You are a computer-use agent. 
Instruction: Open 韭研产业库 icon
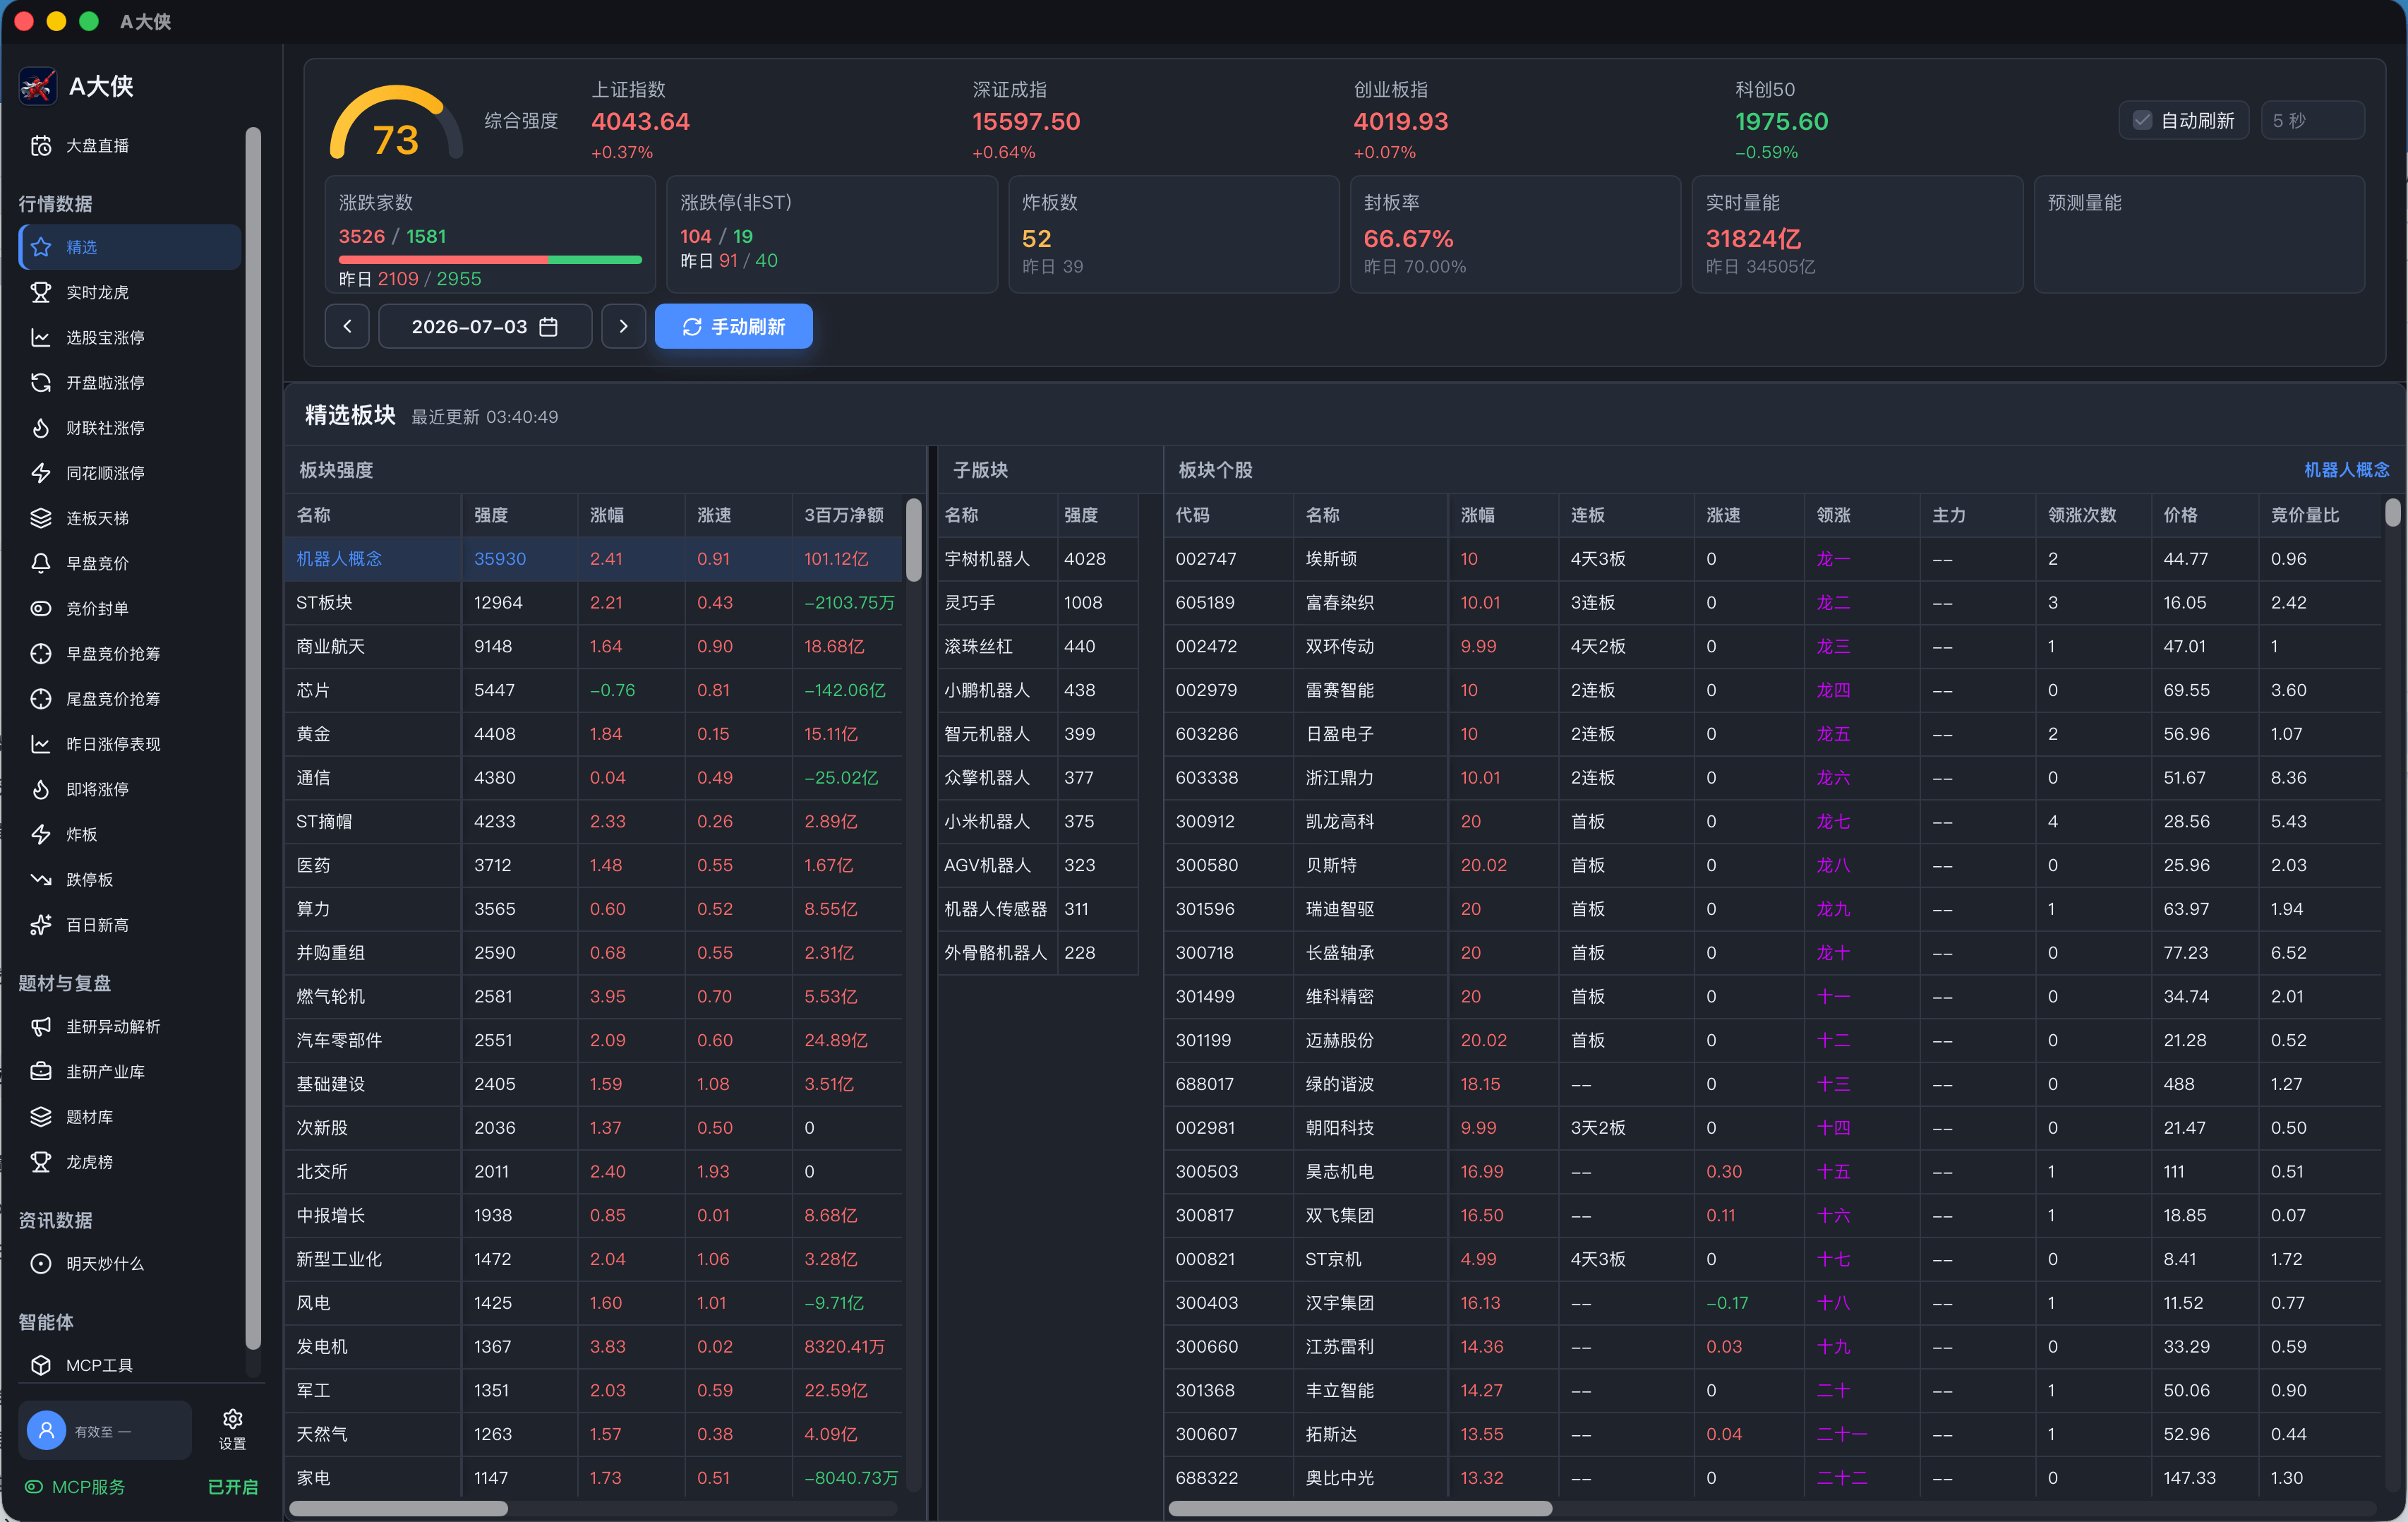(41, 1071)
